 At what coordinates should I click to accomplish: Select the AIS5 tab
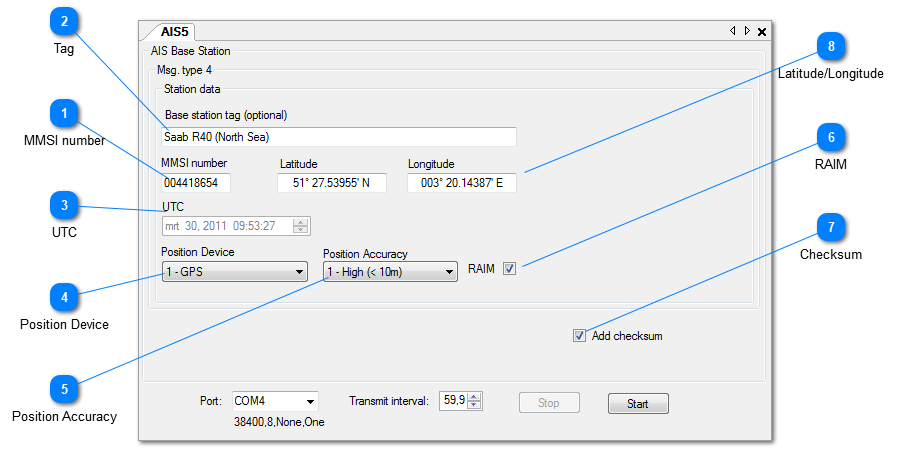174,32
